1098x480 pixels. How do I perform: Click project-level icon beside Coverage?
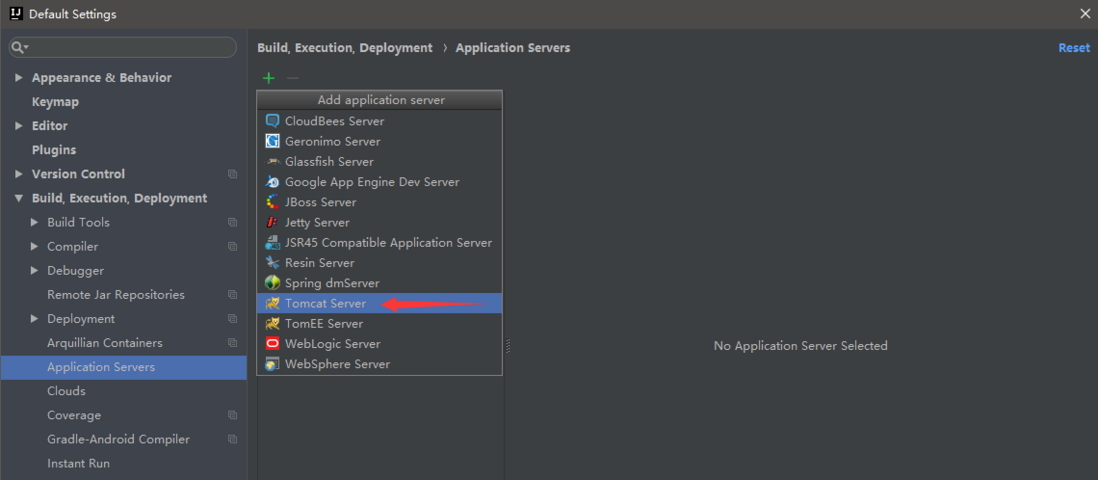click(232, 416)
